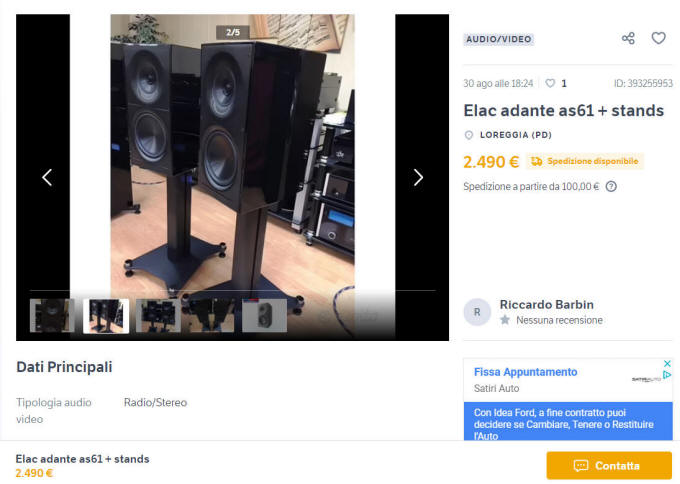Screen dimensions: 680x484
Task: Click the AdChoices triangle icon
Action: click(x=667, y=375)
